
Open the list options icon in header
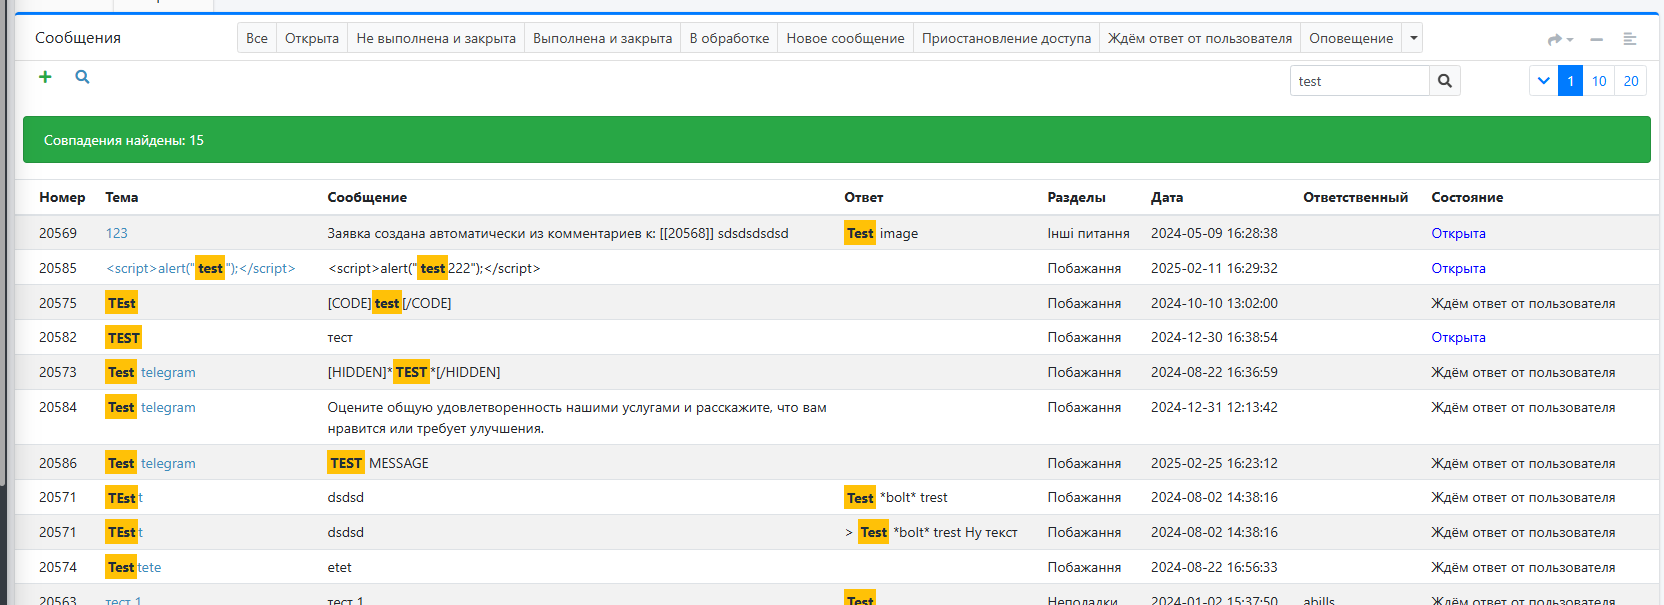pos(1629,39)
